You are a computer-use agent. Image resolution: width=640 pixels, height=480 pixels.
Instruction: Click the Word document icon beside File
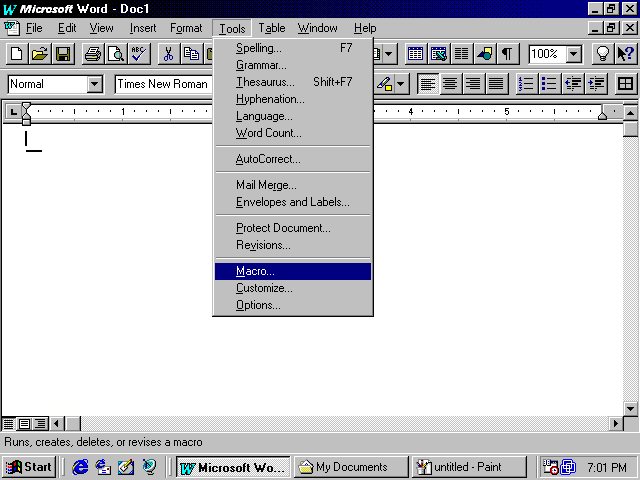[x=12, y=28]
